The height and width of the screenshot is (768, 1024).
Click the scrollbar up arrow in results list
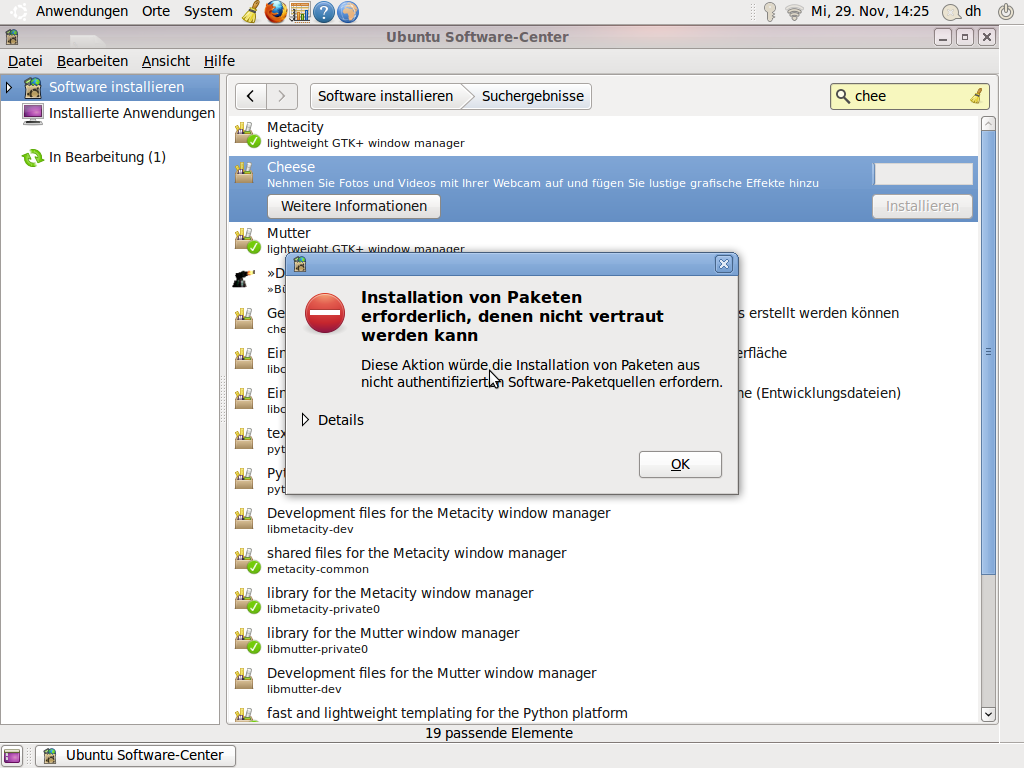pyautogui.click(x=988, y=123)
